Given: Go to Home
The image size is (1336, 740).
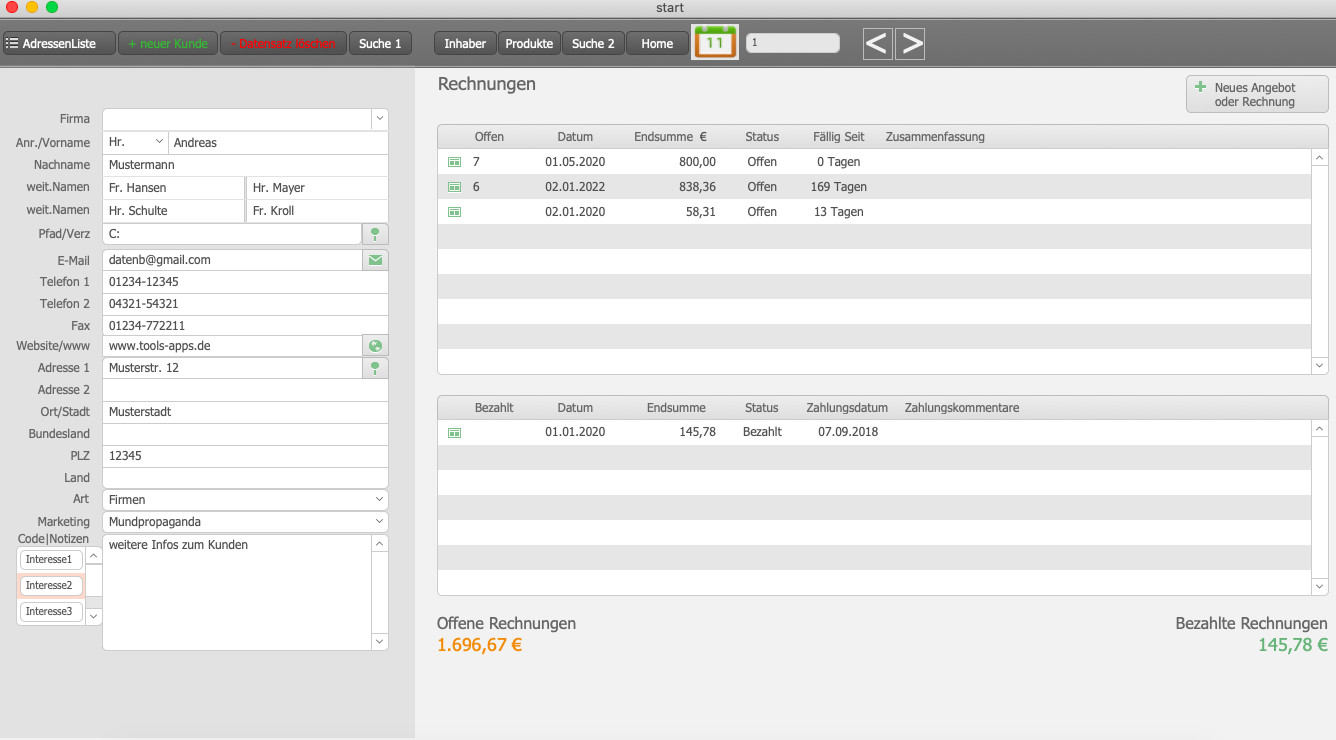Looking at the screenshot, I should coord(657,44).
